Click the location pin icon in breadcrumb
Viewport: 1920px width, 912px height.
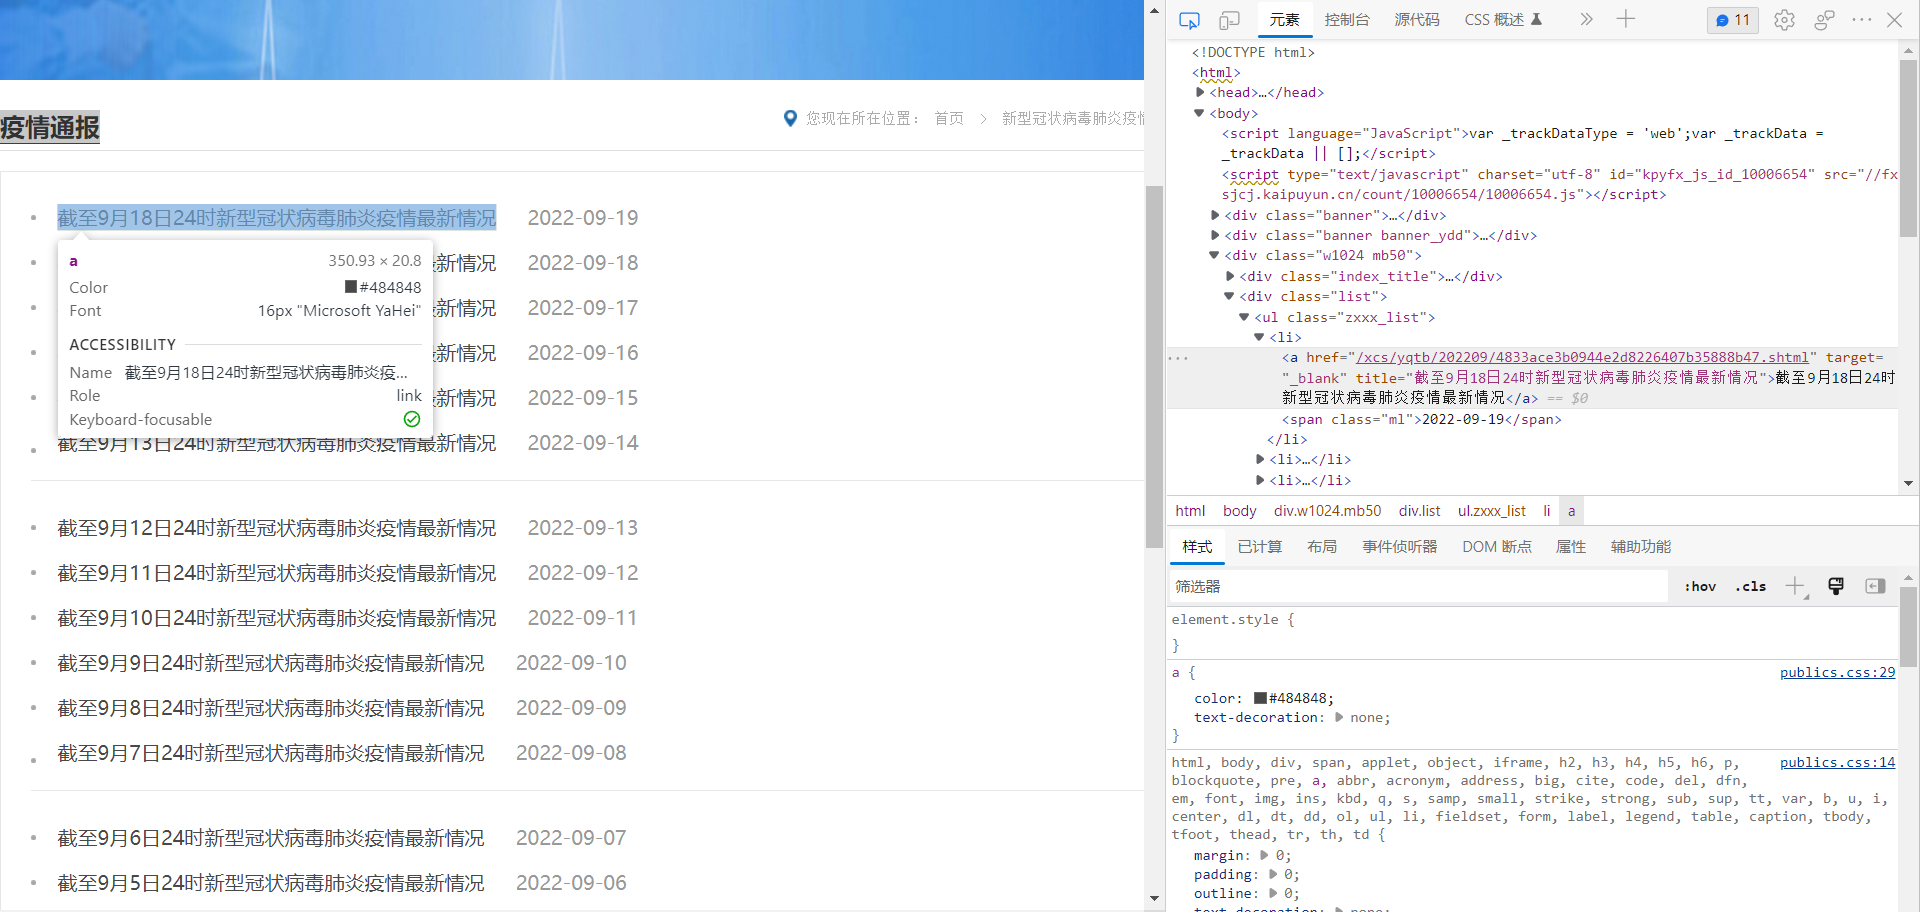pyautogui.click(x=790, y=118)
